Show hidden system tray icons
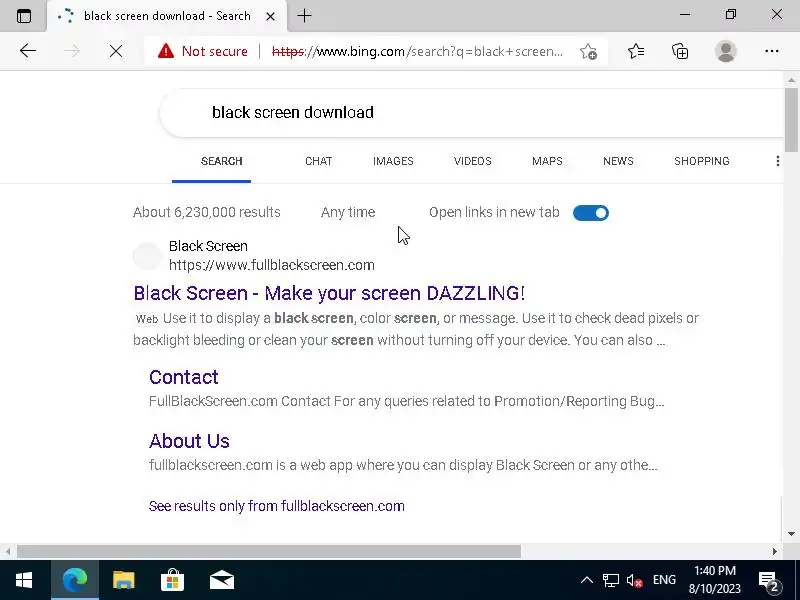The height and width of the screenshot is (600, 800). coord(587,580)
